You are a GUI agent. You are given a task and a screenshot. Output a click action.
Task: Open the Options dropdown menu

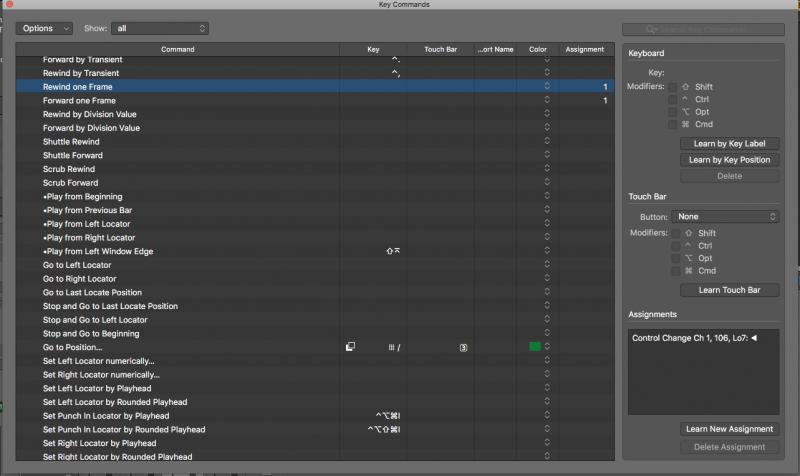pos(44,29)
